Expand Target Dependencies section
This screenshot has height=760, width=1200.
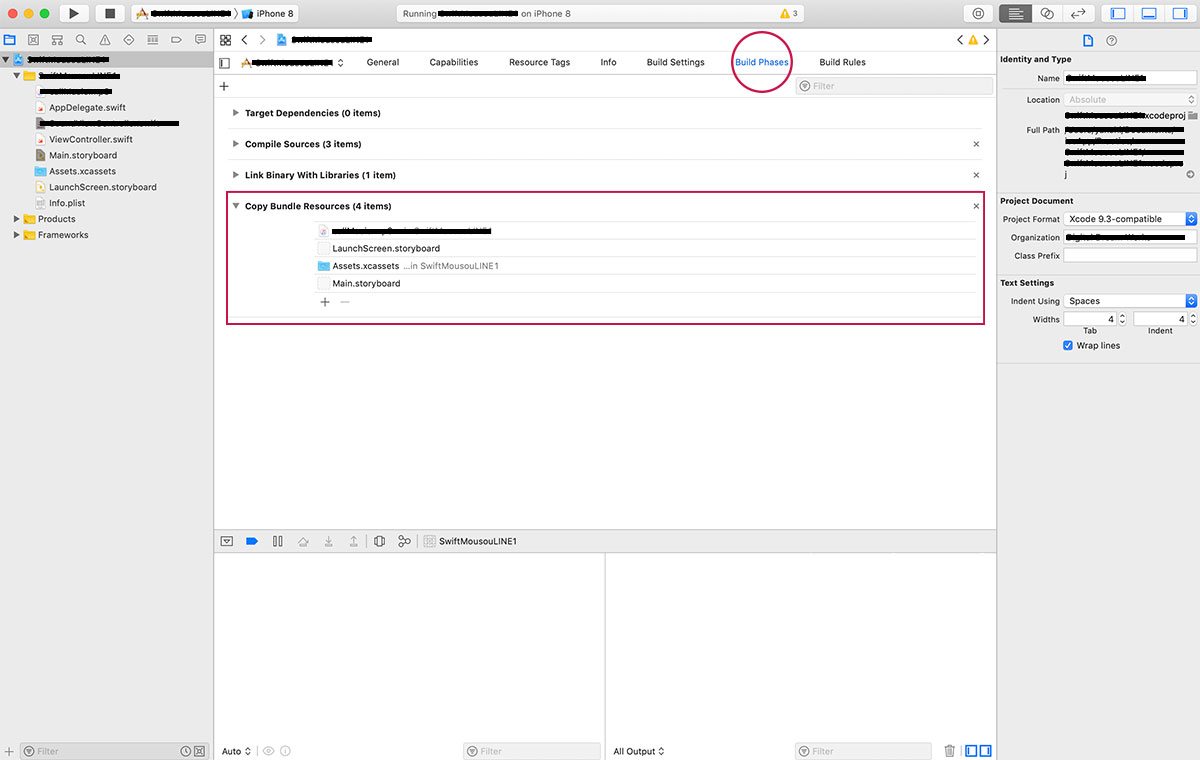pyautogui.click(x=236, y=113)
